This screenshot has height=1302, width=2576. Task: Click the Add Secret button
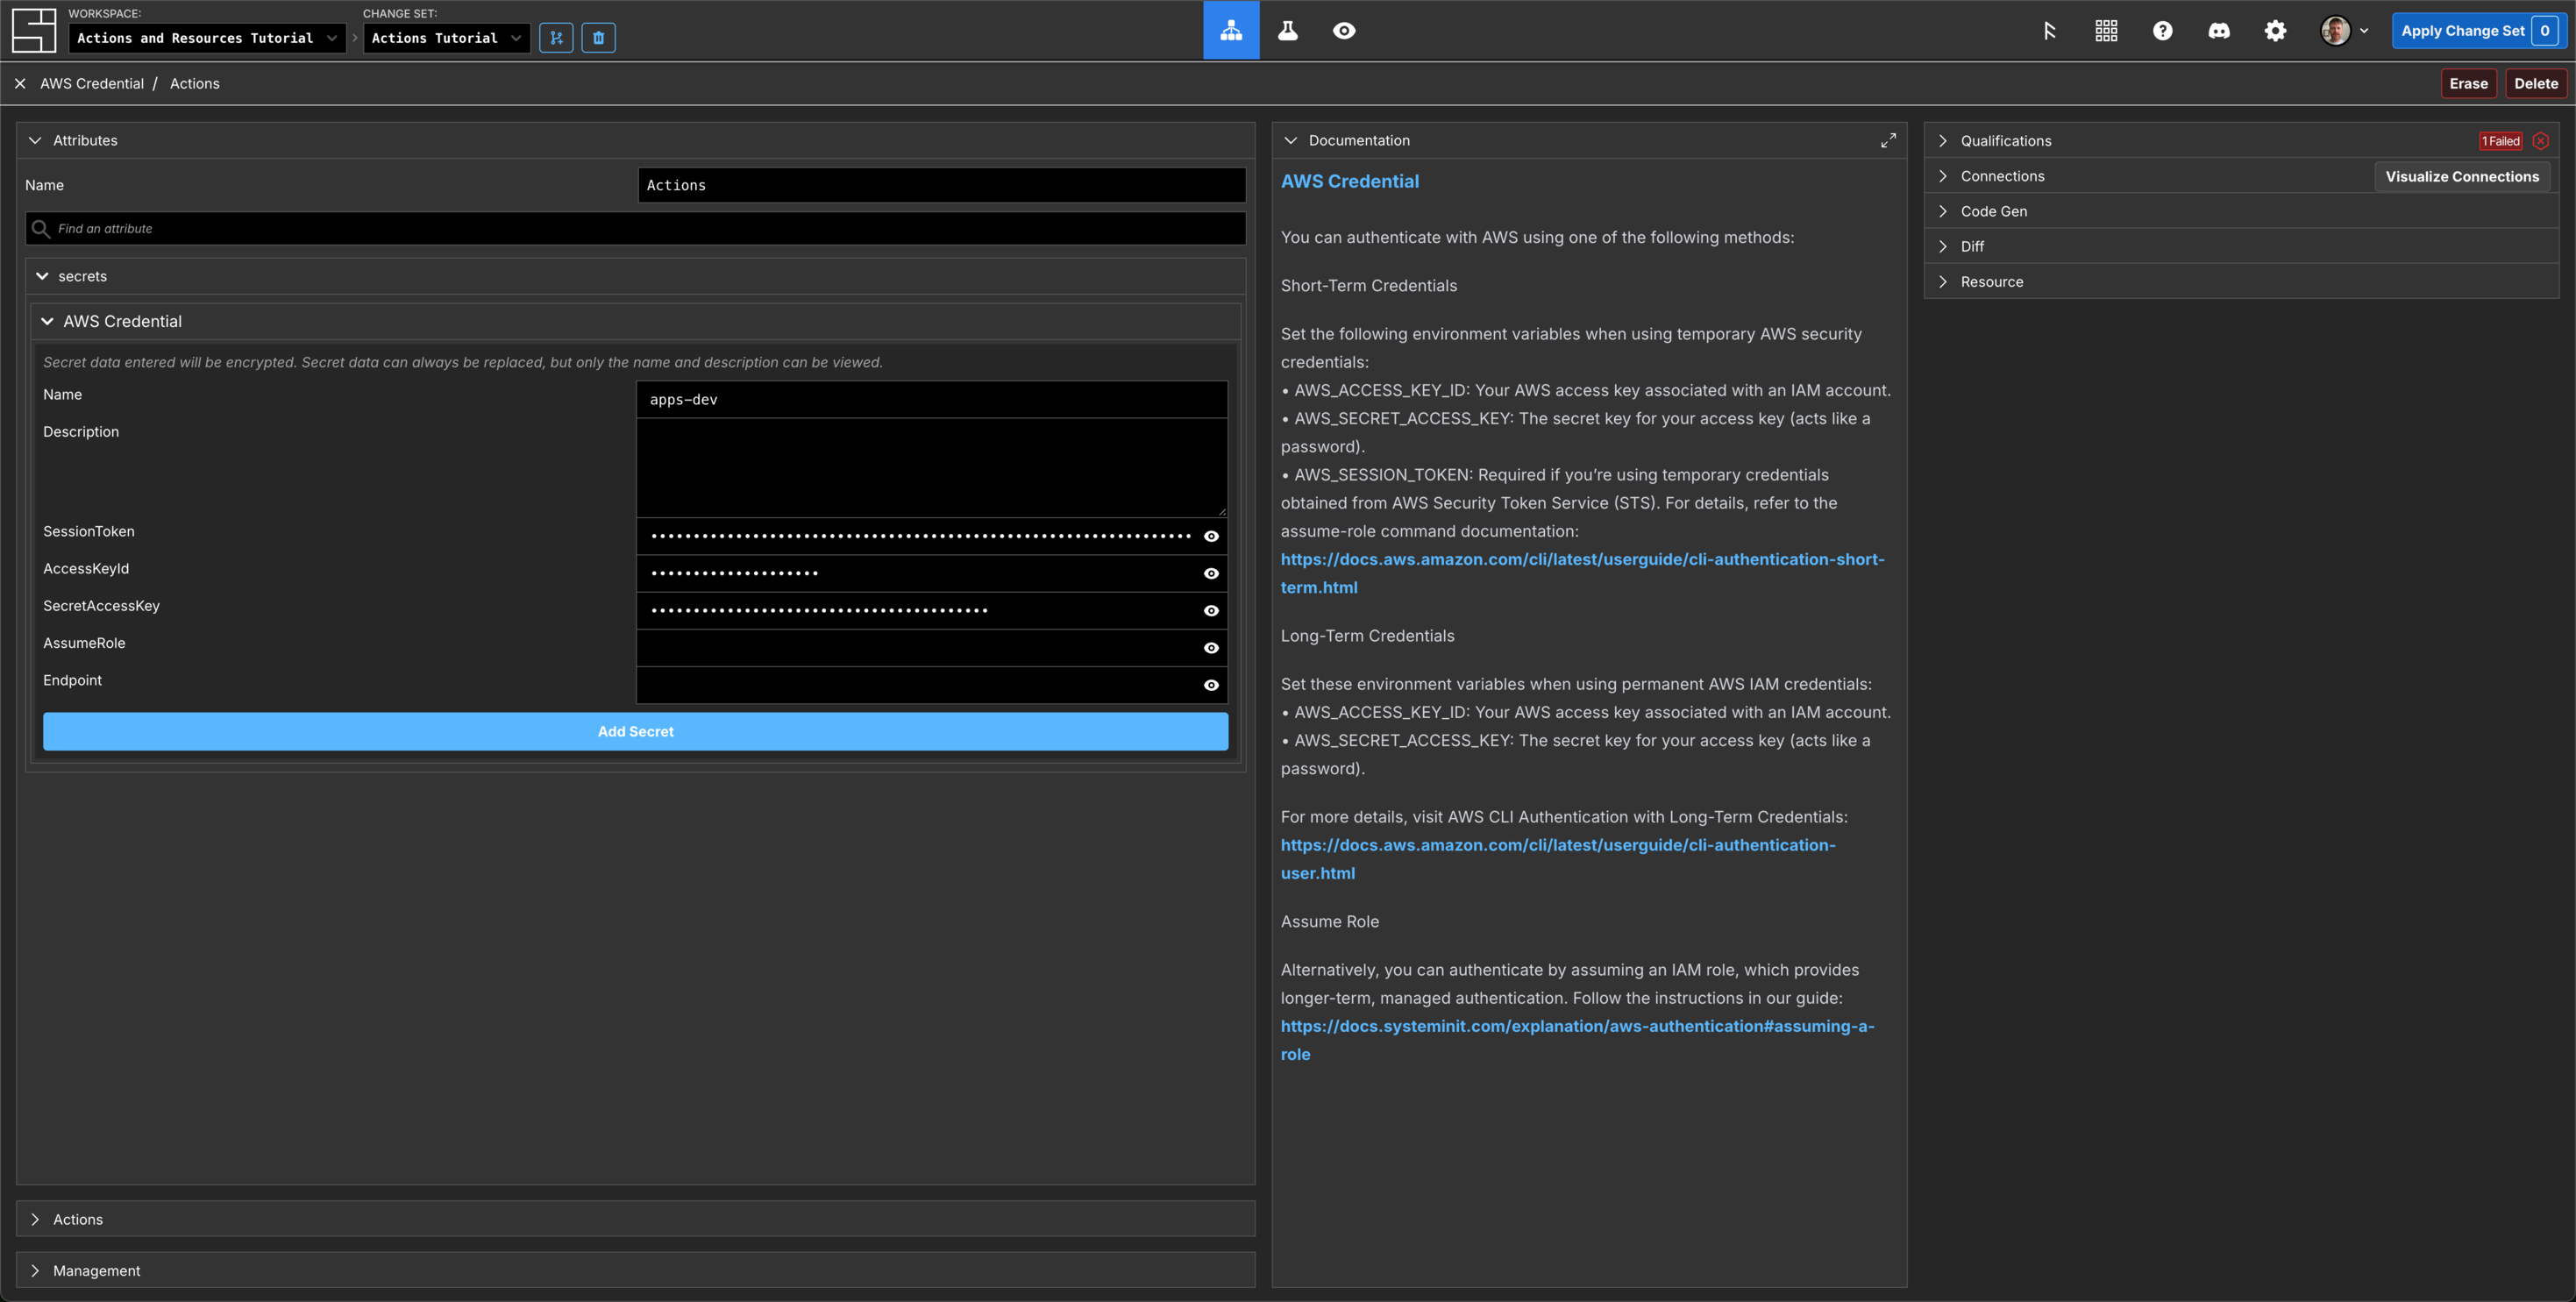click(636, 732)
